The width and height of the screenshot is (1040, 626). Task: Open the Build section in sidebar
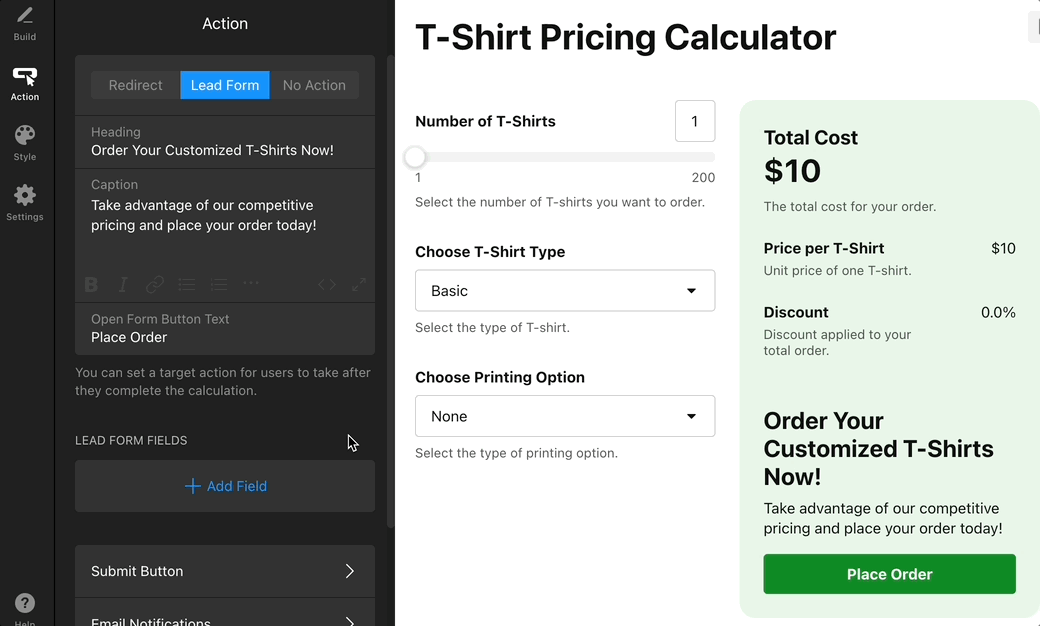(25, 23)
